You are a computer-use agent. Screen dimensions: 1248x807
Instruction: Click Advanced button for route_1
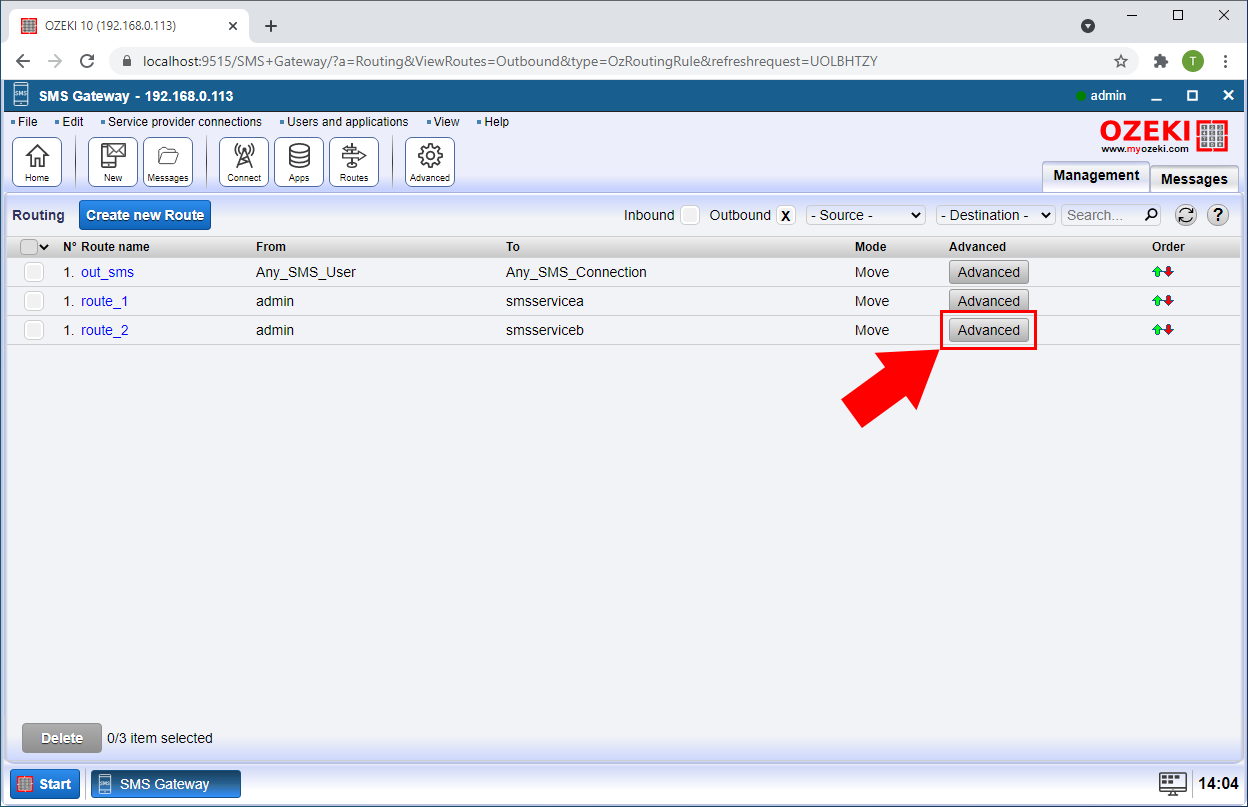[x=988, y=301]
